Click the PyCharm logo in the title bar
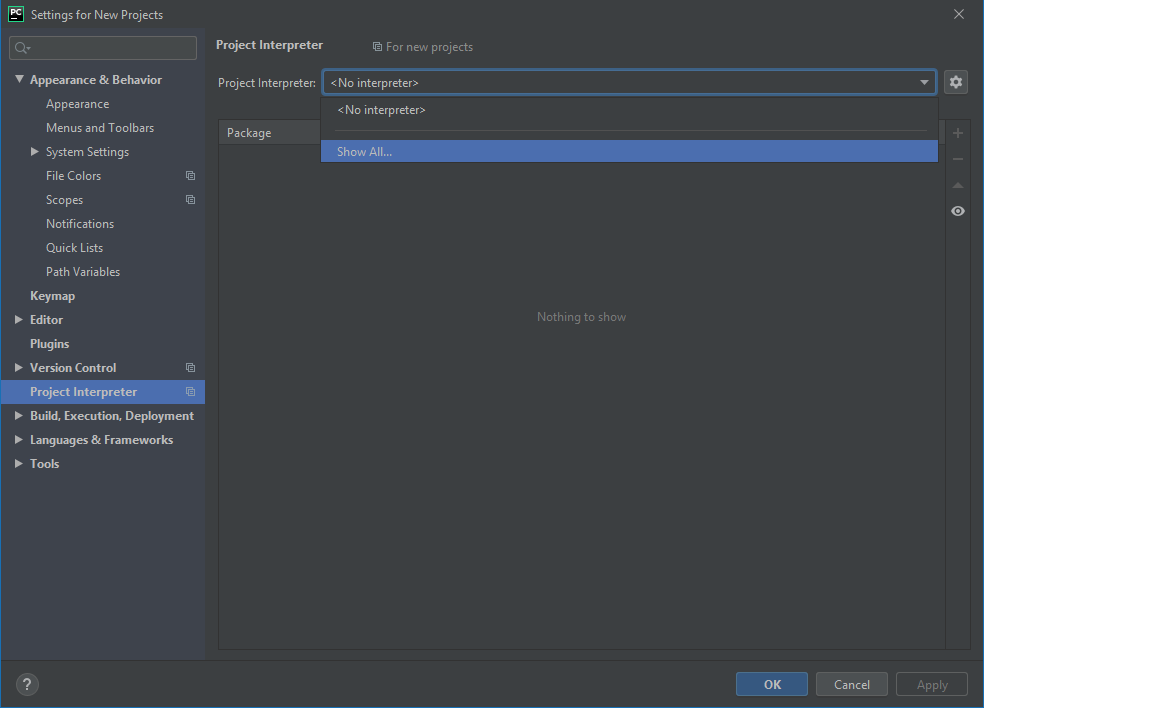 pos(14,14)
